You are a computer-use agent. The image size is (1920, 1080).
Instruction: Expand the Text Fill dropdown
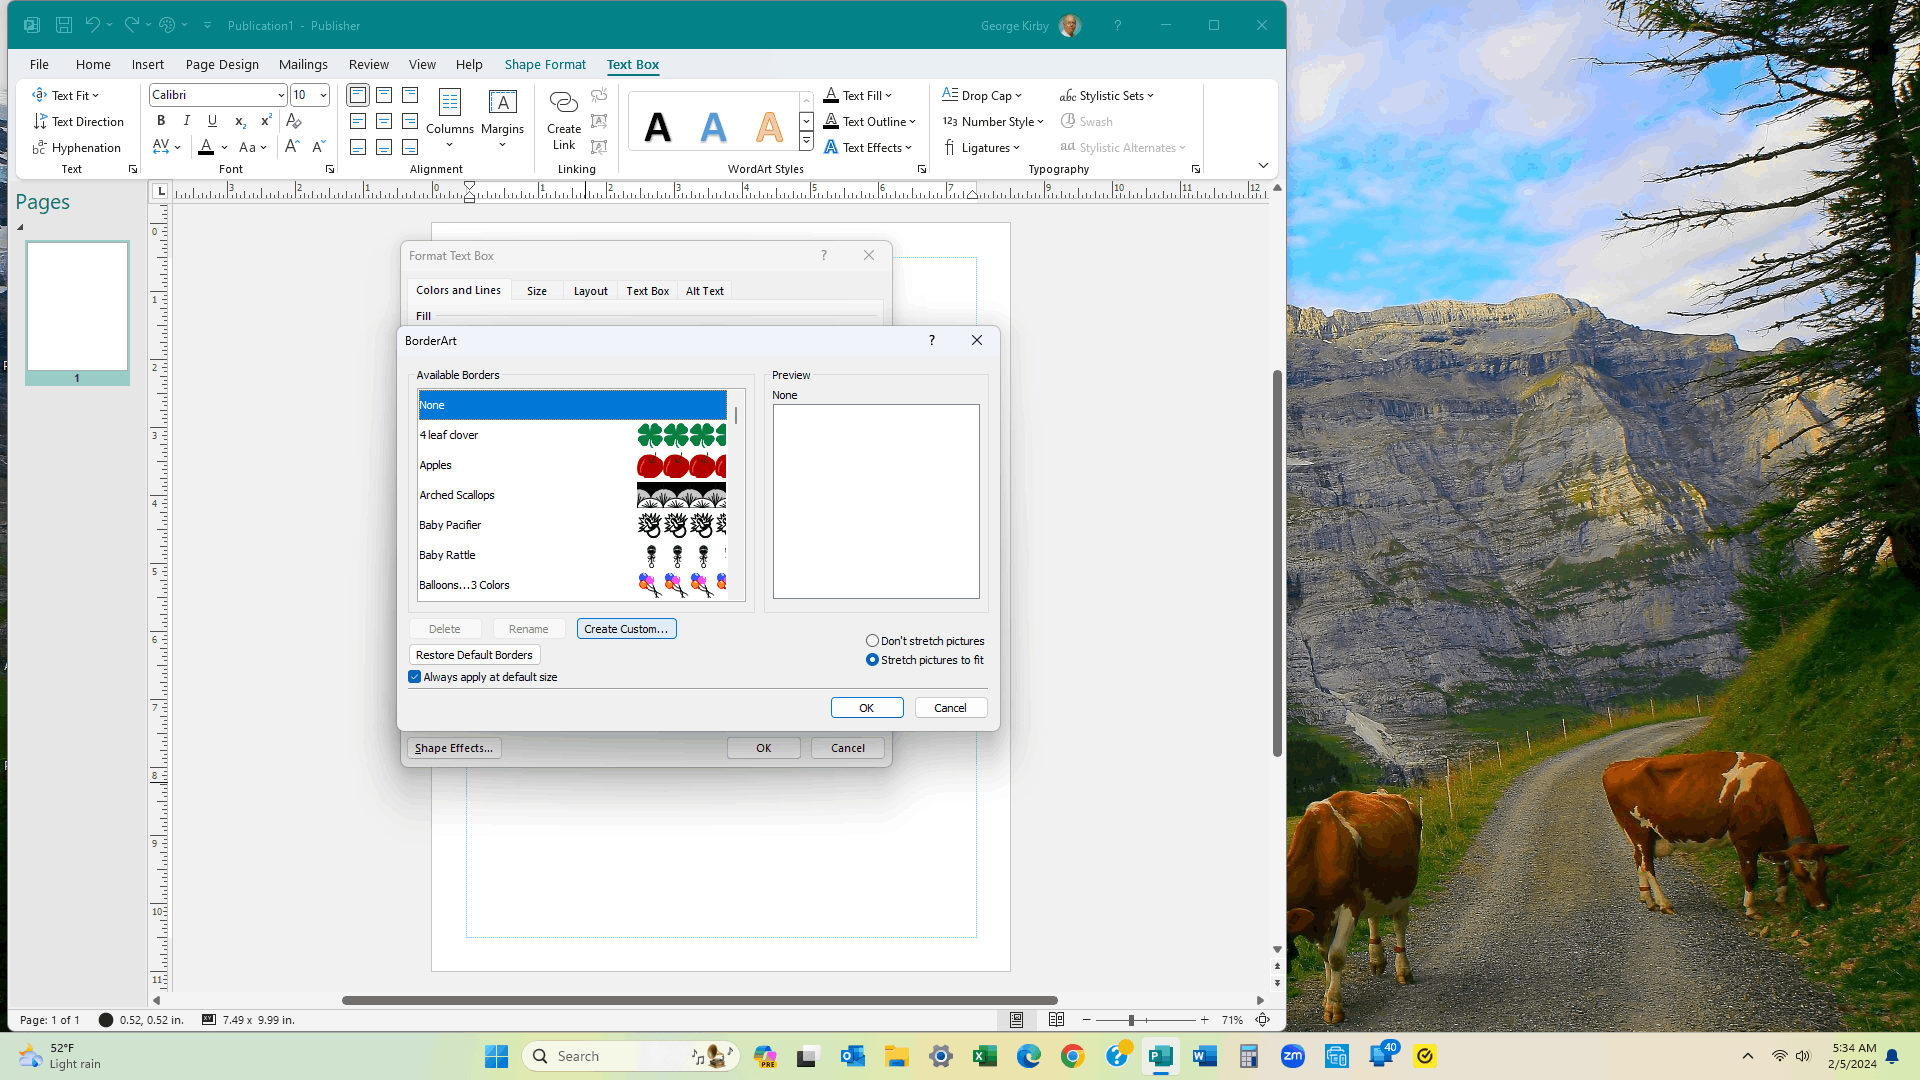tap(888, 96)
